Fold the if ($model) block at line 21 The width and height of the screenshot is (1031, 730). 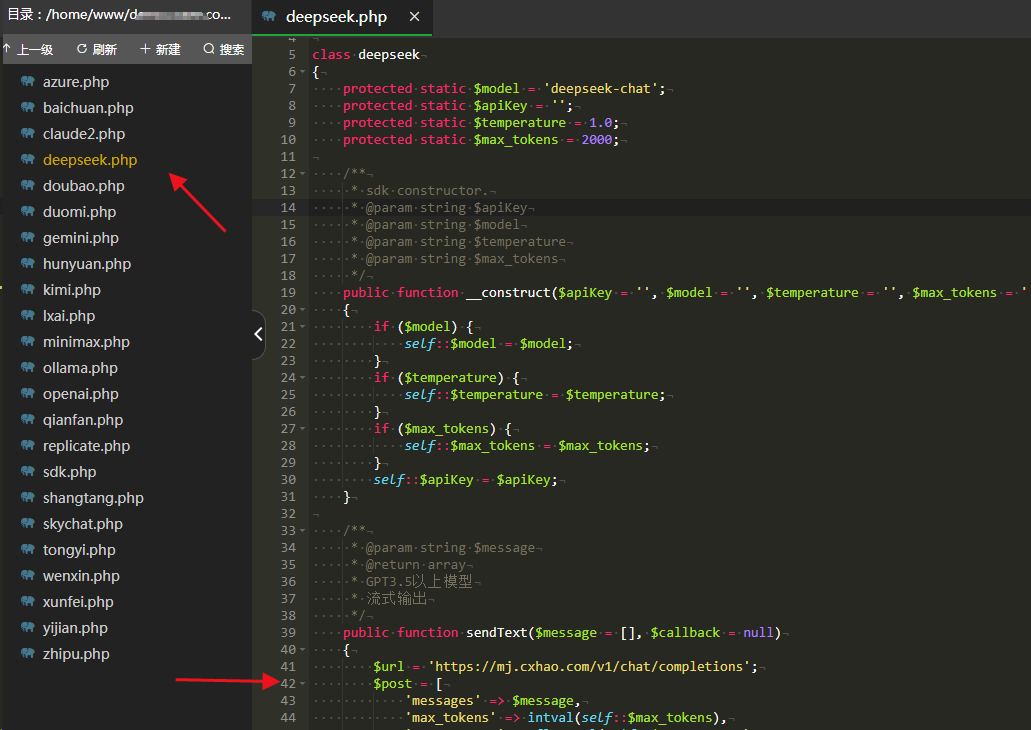tap(302, 326)
